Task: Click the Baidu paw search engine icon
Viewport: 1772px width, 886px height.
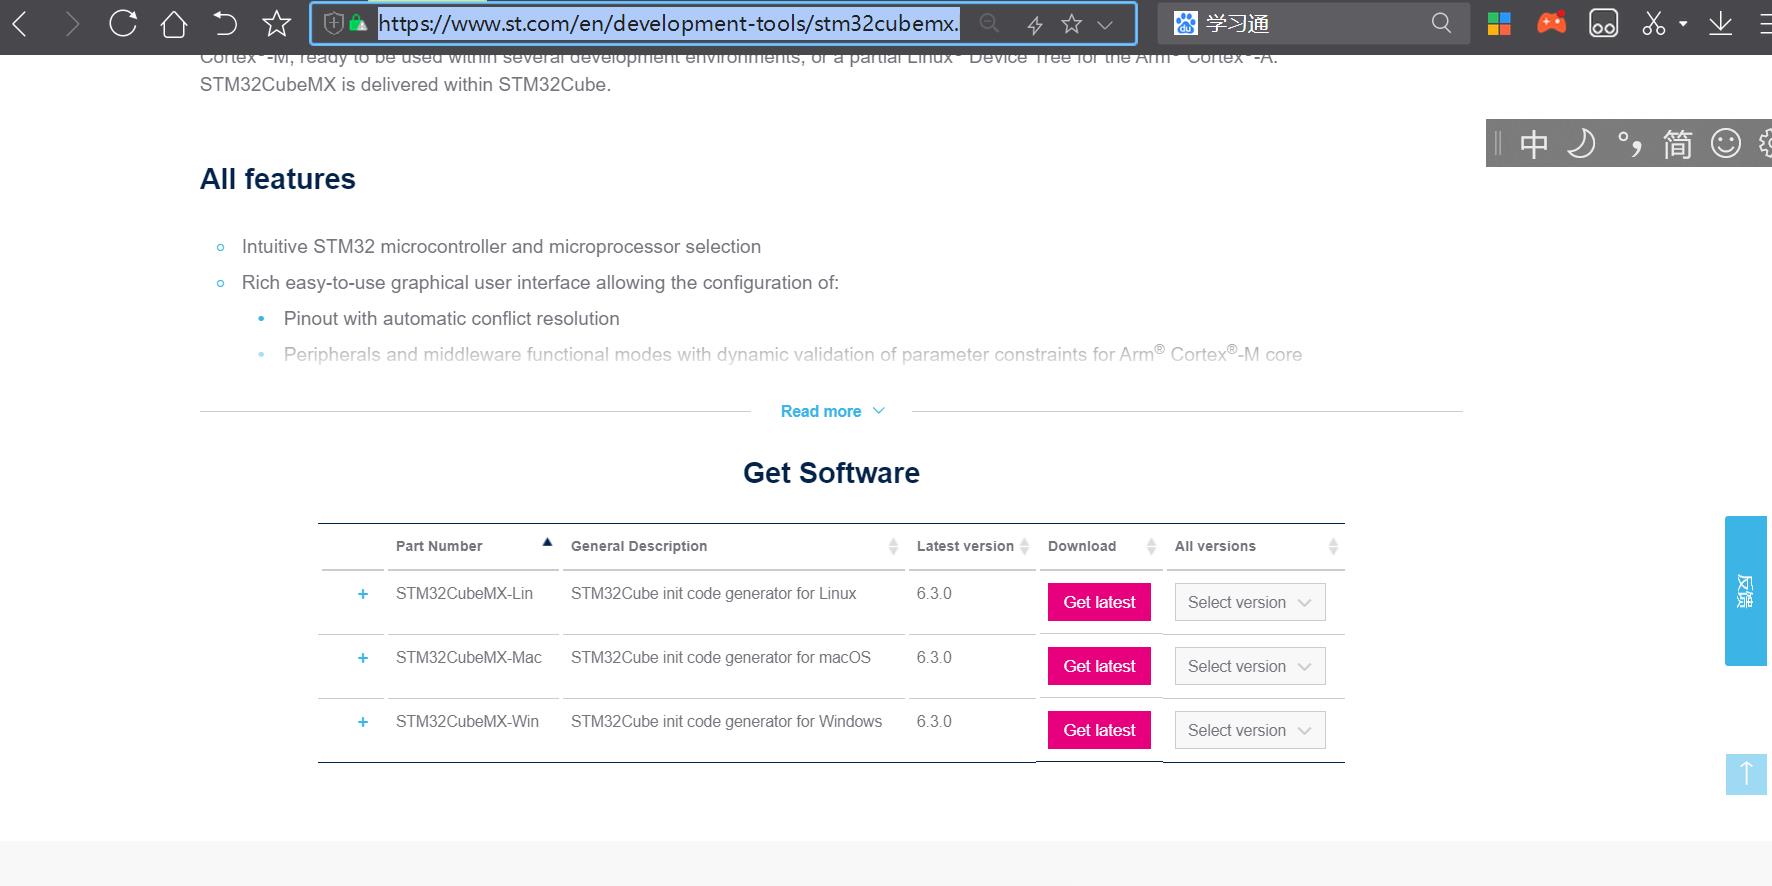Action: (x=1186, y=23)
